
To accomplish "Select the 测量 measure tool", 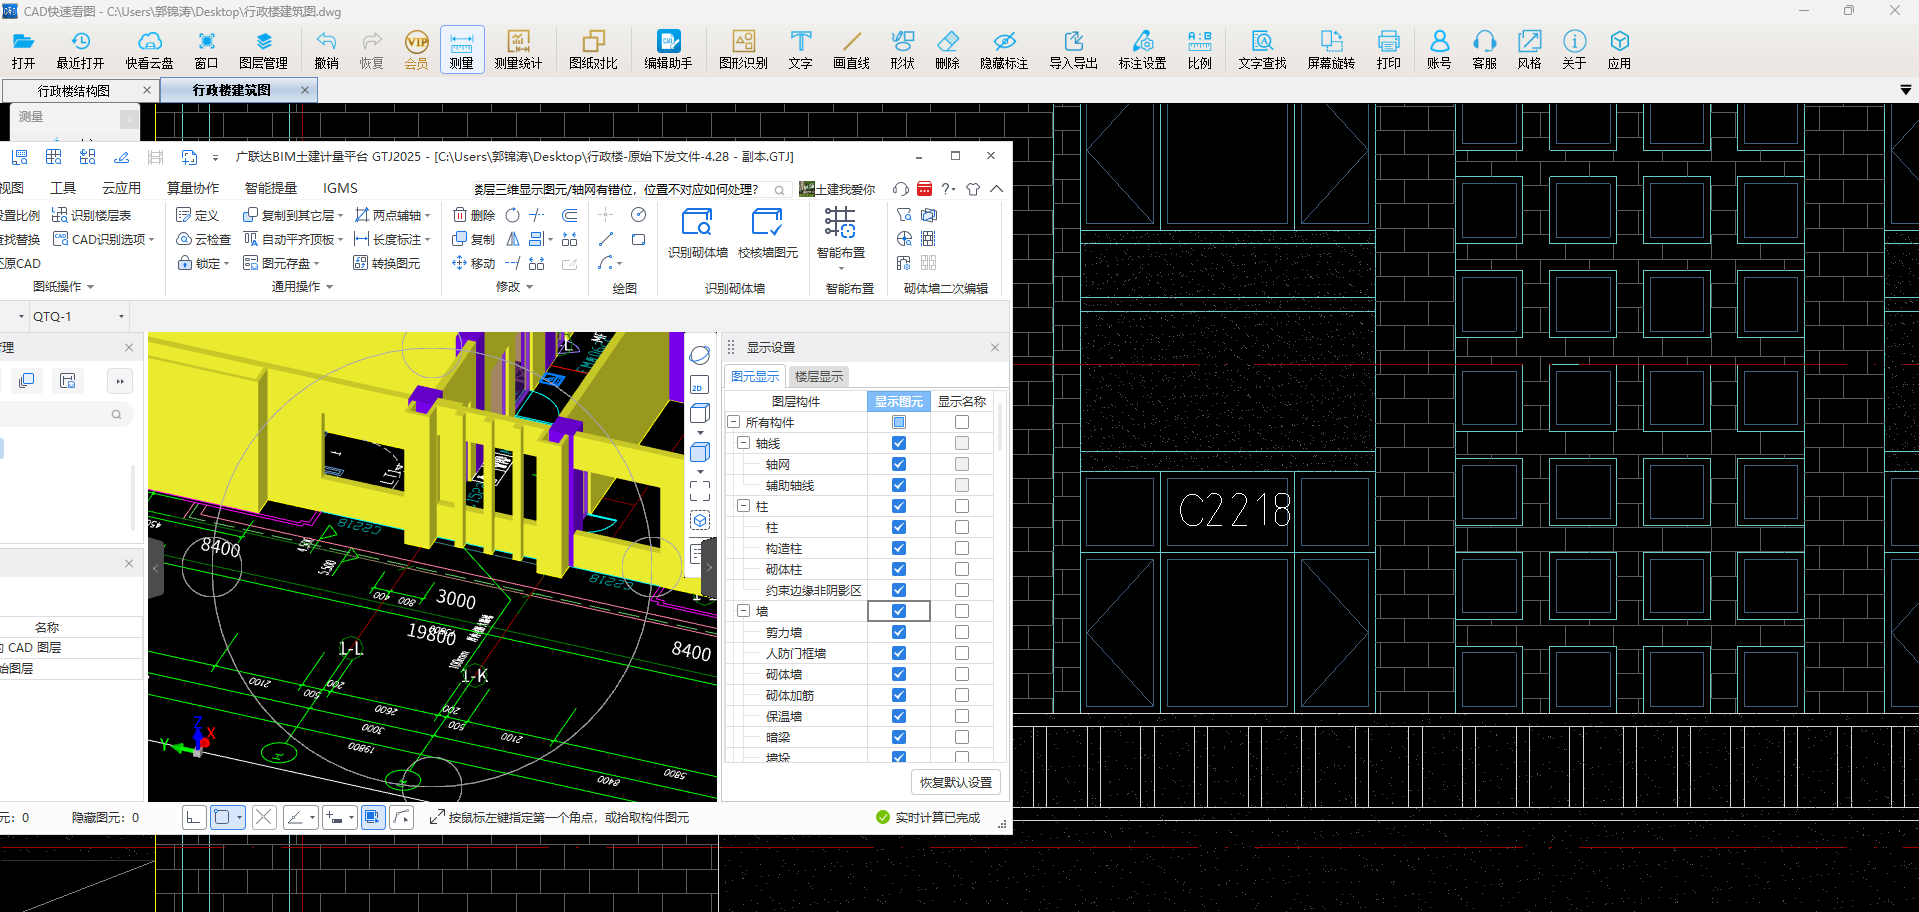I will pyautogui.click(x=461, y=49).
